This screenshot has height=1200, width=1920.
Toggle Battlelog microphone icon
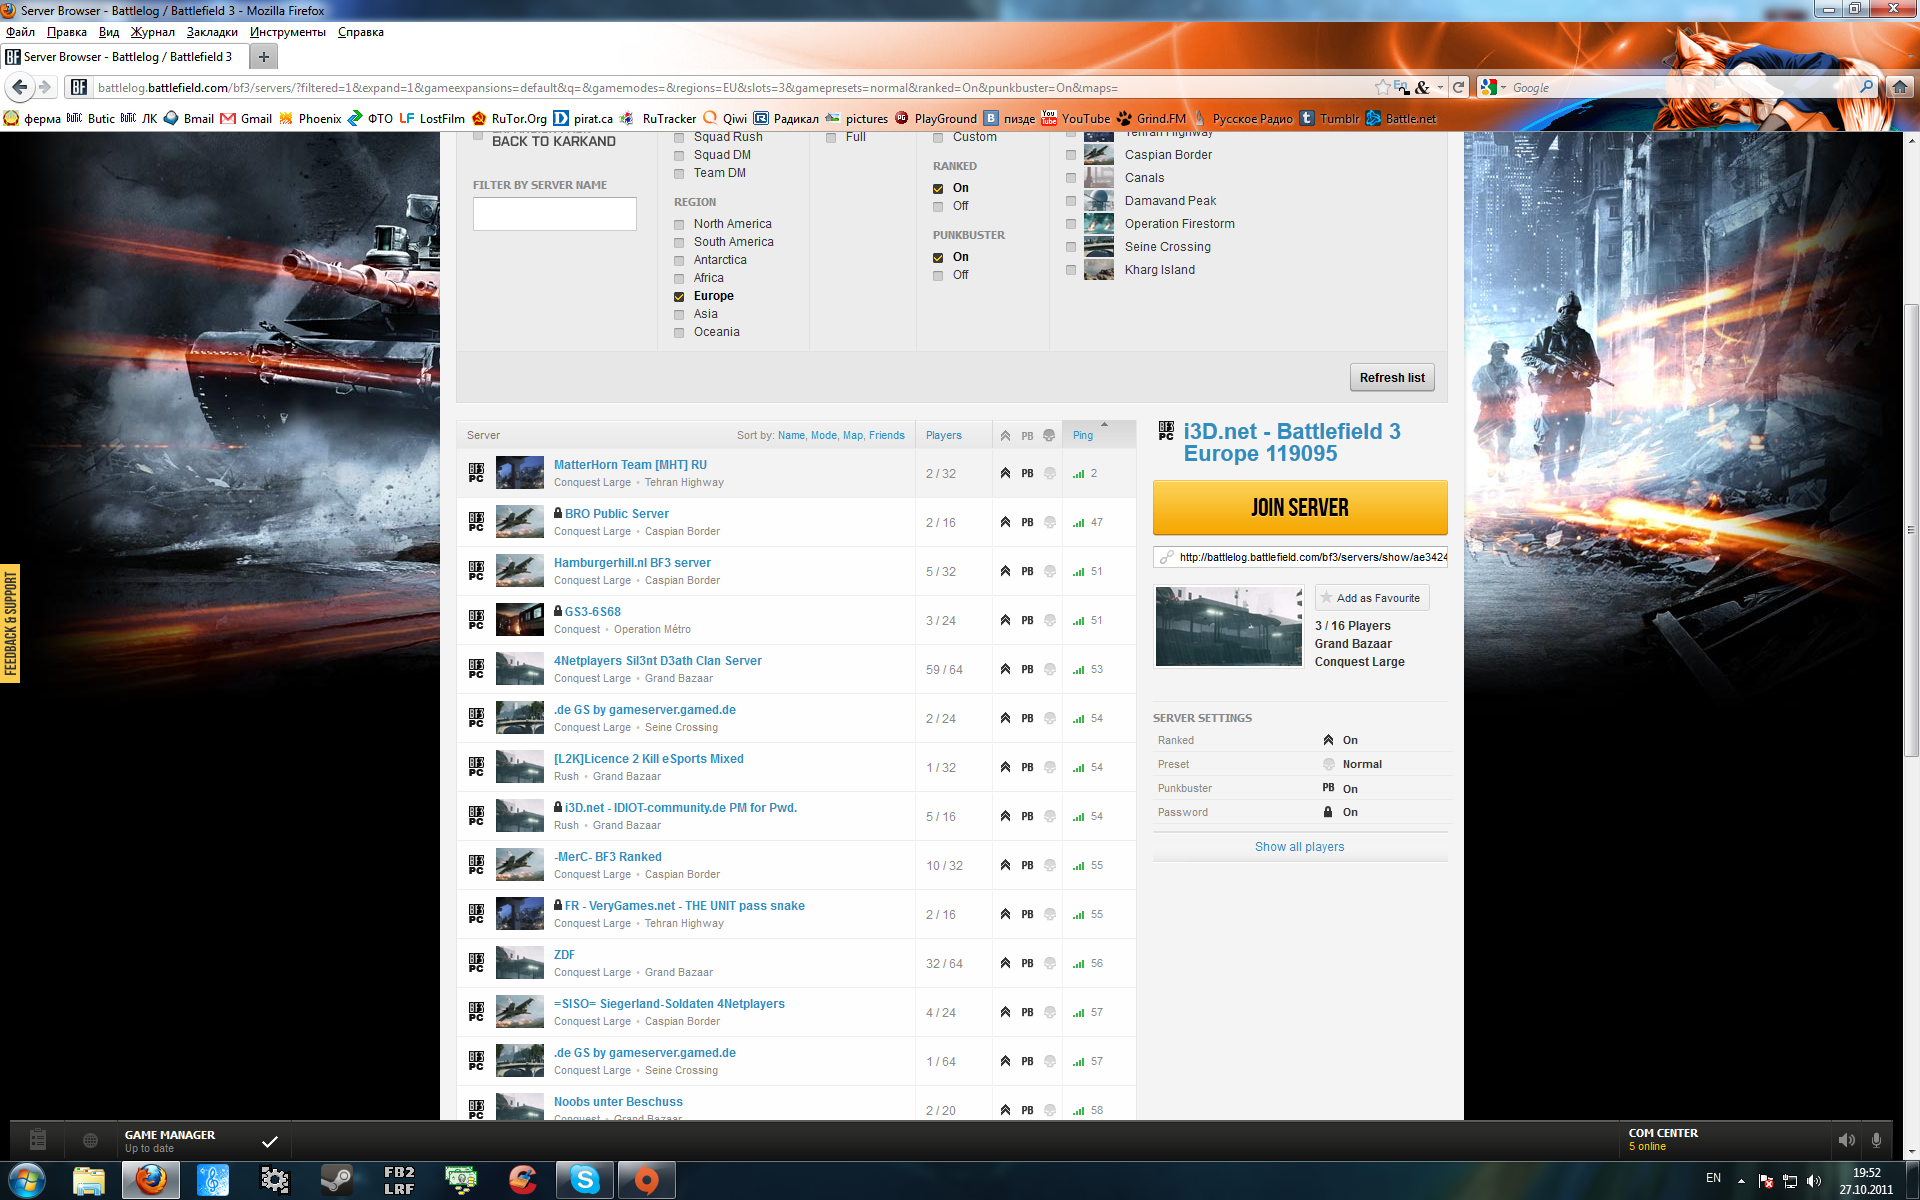coord(1876,1140)
